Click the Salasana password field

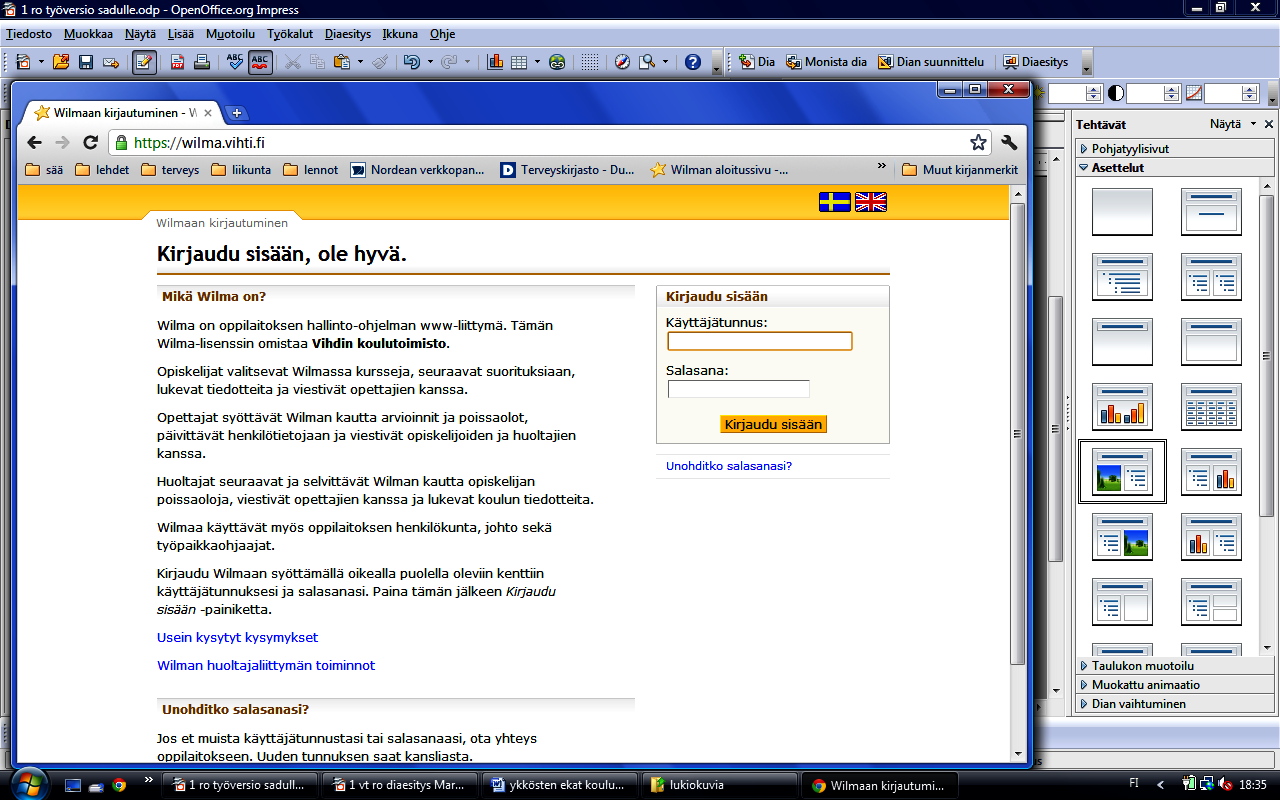point(738,389)
